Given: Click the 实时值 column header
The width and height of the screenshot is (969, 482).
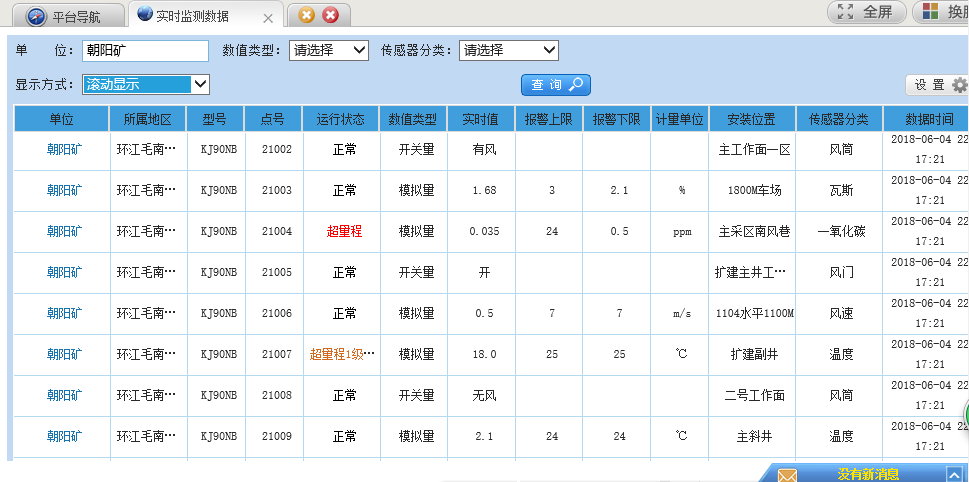Looking at the screenshot, I should (481, 119).
